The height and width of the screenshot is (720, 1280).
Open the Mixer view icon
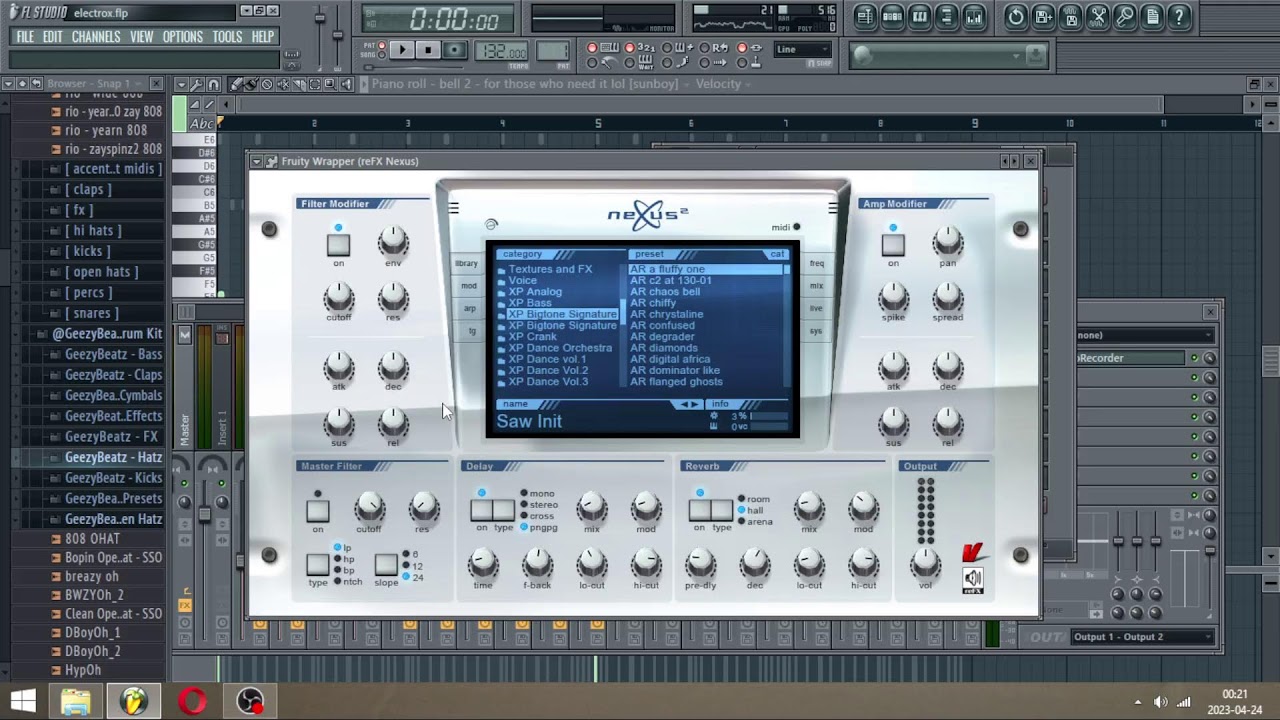973,16
